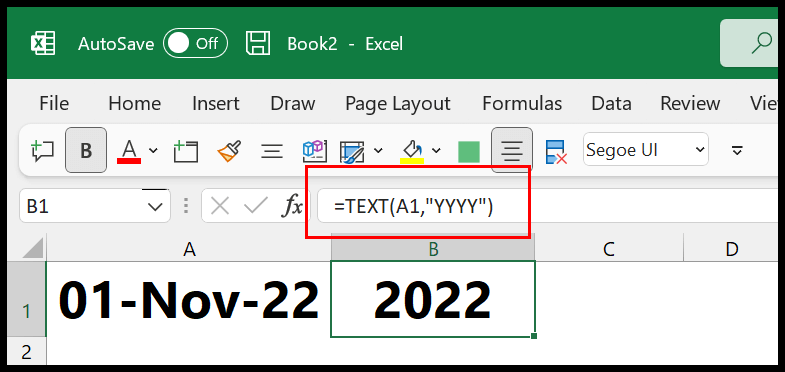Click cell A1 containing 01-Nov-22

click(x=188, y=299)
